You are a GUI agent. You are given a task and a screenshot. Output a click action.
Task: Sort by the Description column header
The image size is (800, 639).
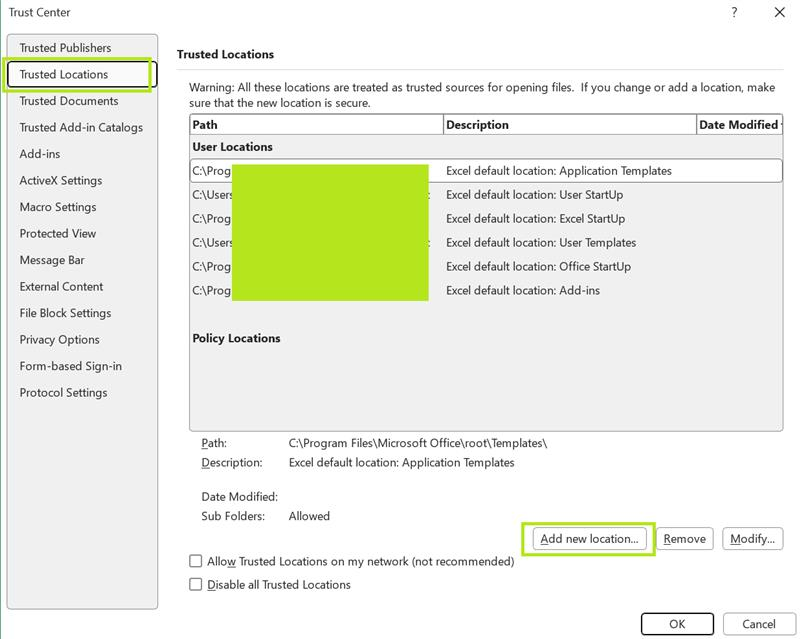tap(569, 125)
